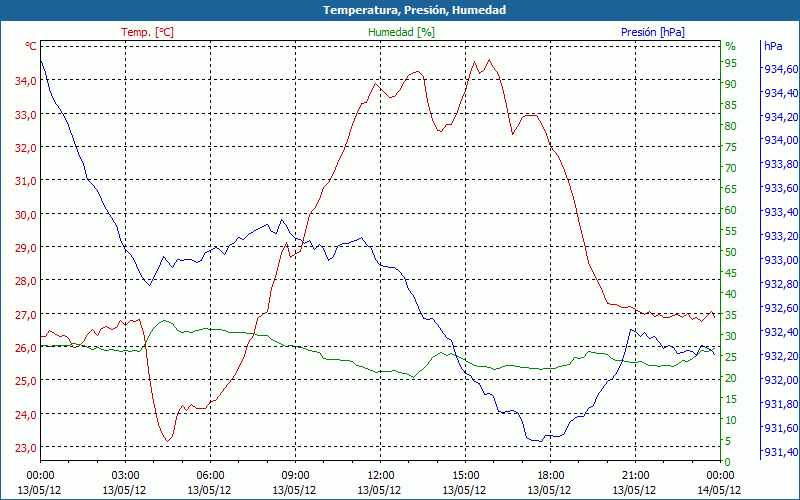800x500 pixels.
Task: Select the red 'Temp. [°C]' legend label
Action: coord(147,32)
